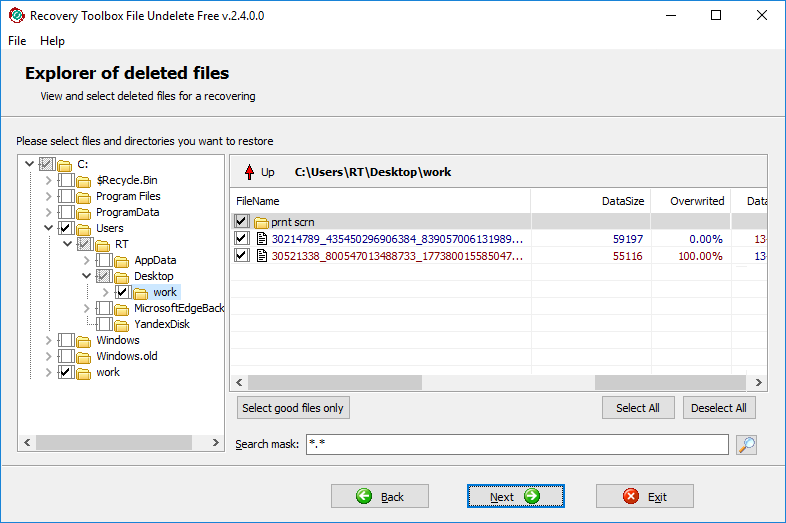Image resolution: width=786 pixels, height=523 pixels.
Task: Quit with the Exit button
Action: [x=645, y=496]
